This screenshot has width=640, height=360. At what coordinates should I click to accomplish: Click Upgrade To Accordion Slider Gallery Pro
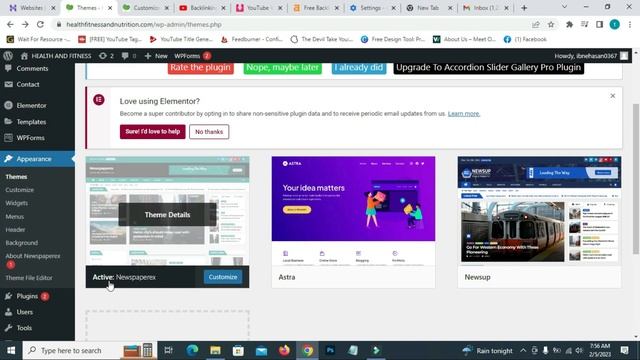pyautogui.click(x=489, y=68)
